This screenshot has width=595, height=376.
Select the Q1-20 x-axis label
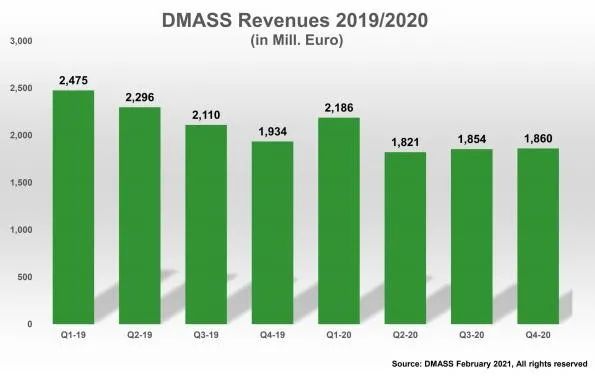point(339,335)
